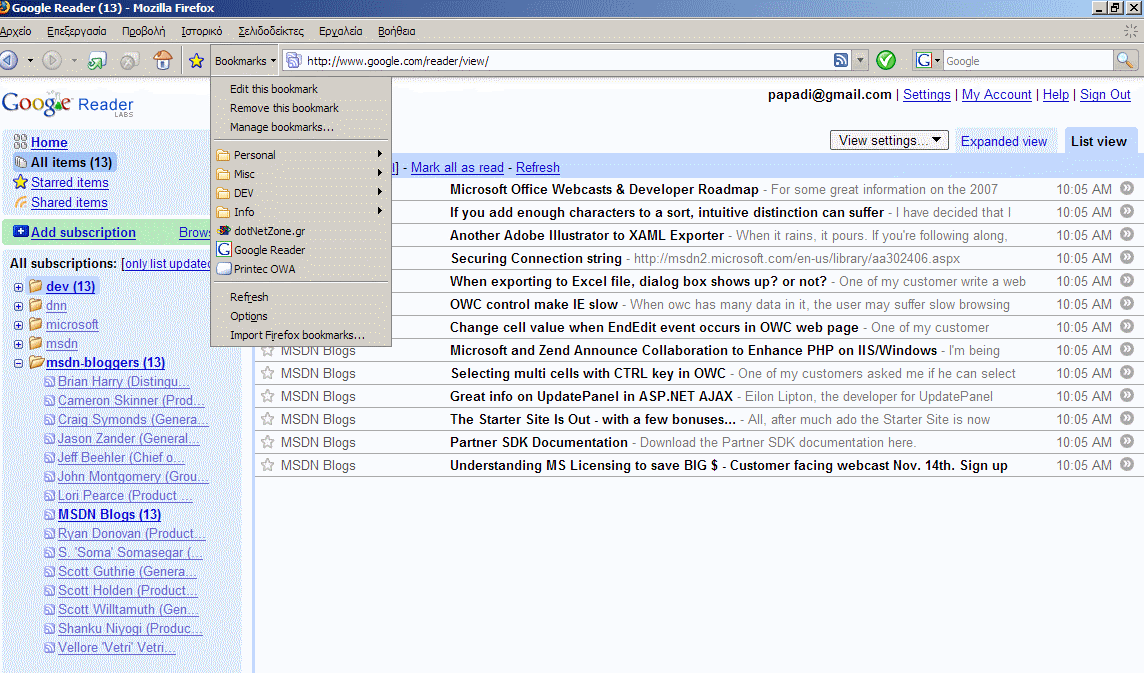This screenshot has height=673, width=1144.
Task: Switch to List view tab
Action: (1098, 141)
